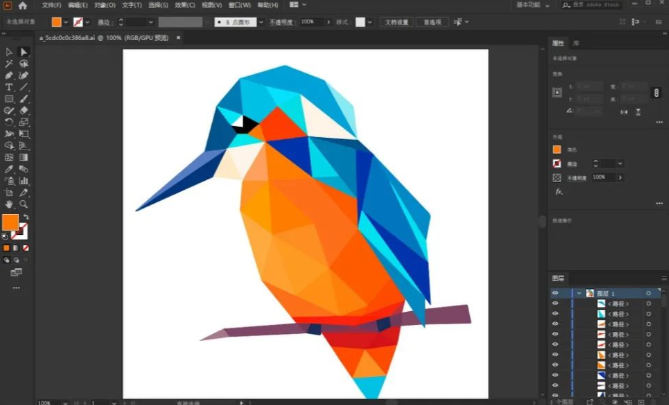Collapse the 图层 1 layer tree
This screenshot has width=669, height=405.
pyautogui.click(x=578, y=293)
